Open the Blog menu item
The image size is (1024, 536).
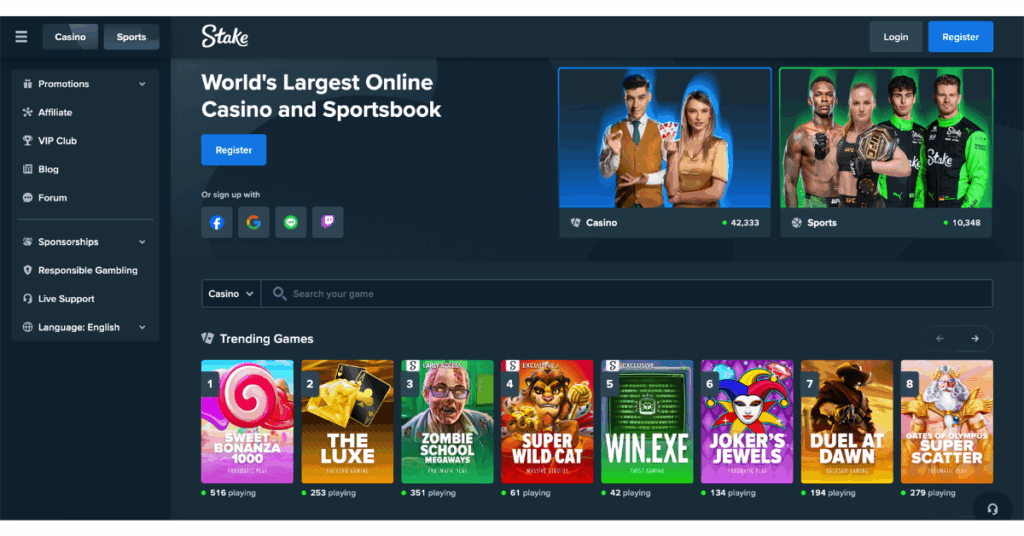[x=85, y=169]
